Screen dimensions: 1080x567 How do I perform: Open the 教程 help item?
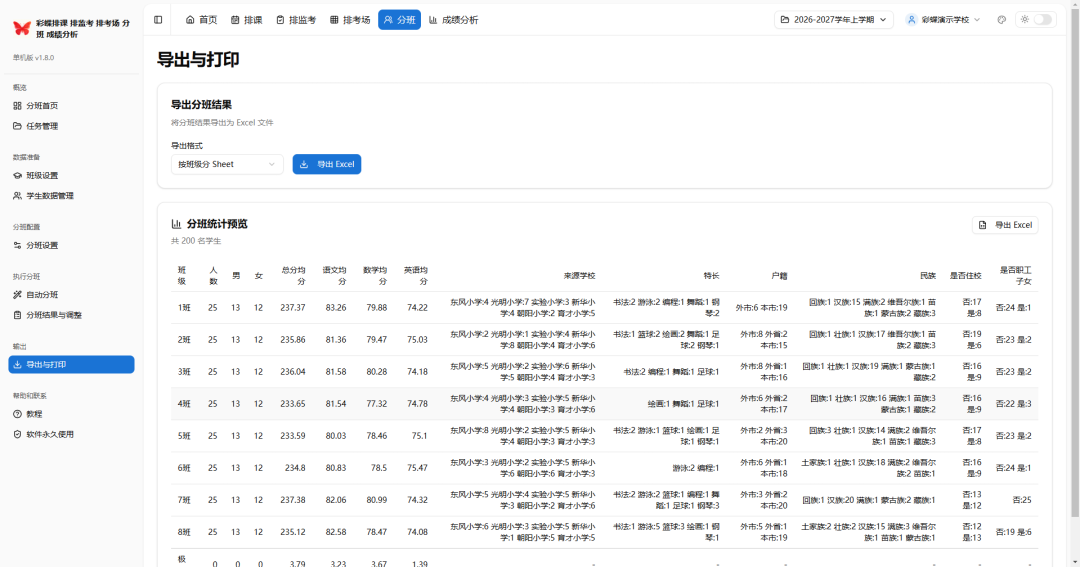coord(72,414)
